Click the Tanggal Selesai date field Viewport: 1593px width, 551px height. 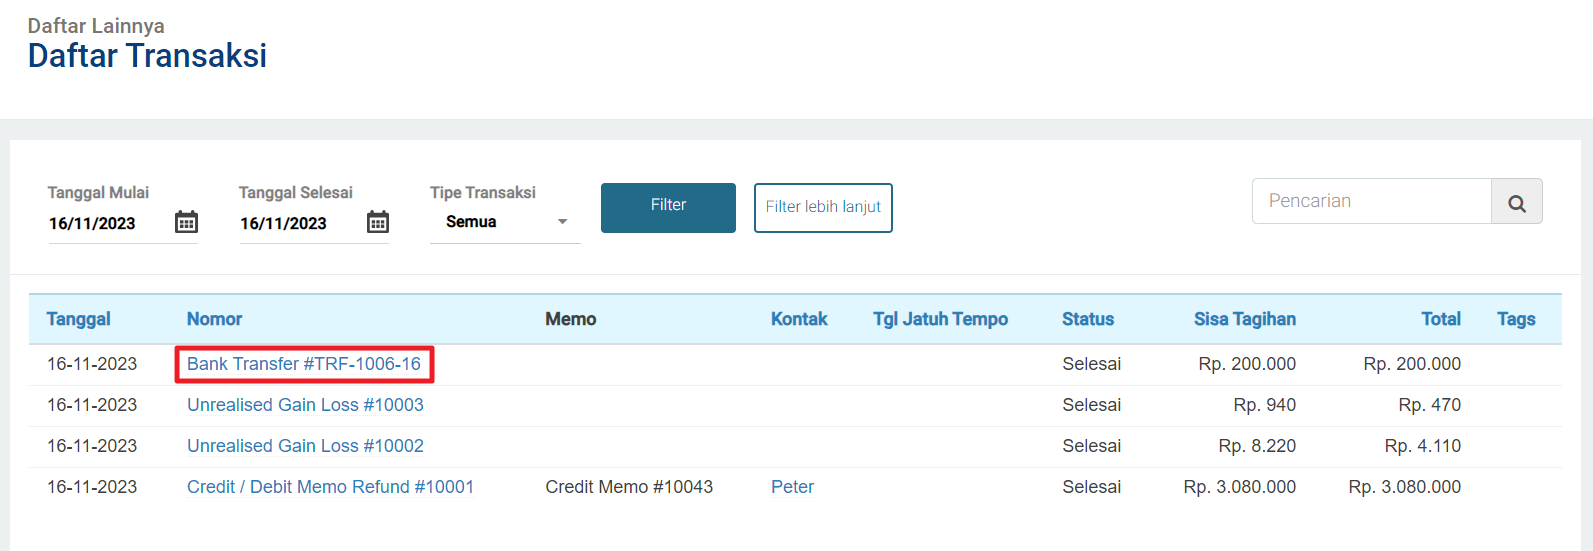(296, 223)
